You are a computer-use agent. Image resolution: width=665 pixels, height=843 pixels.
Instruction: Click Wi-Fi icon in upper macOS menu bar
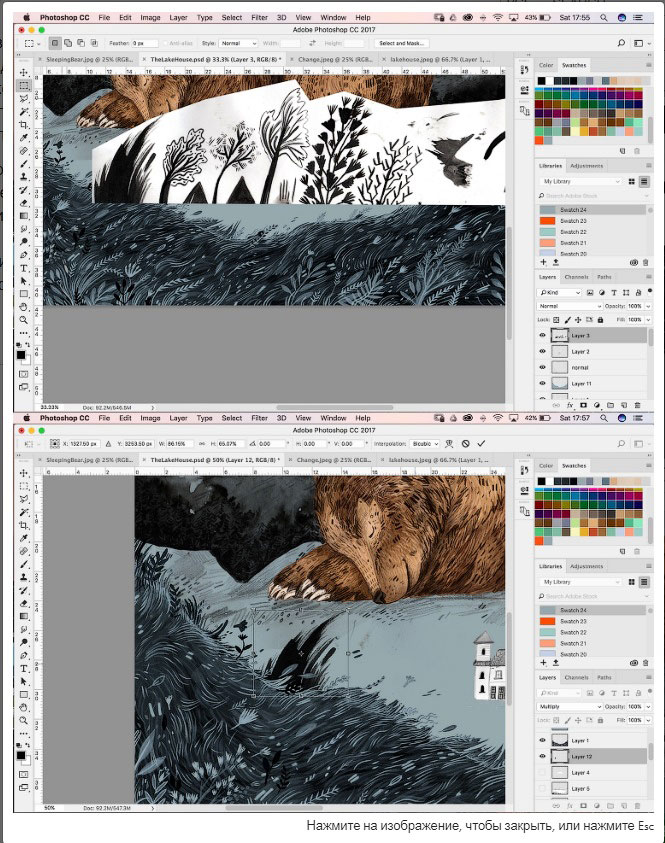498,17
